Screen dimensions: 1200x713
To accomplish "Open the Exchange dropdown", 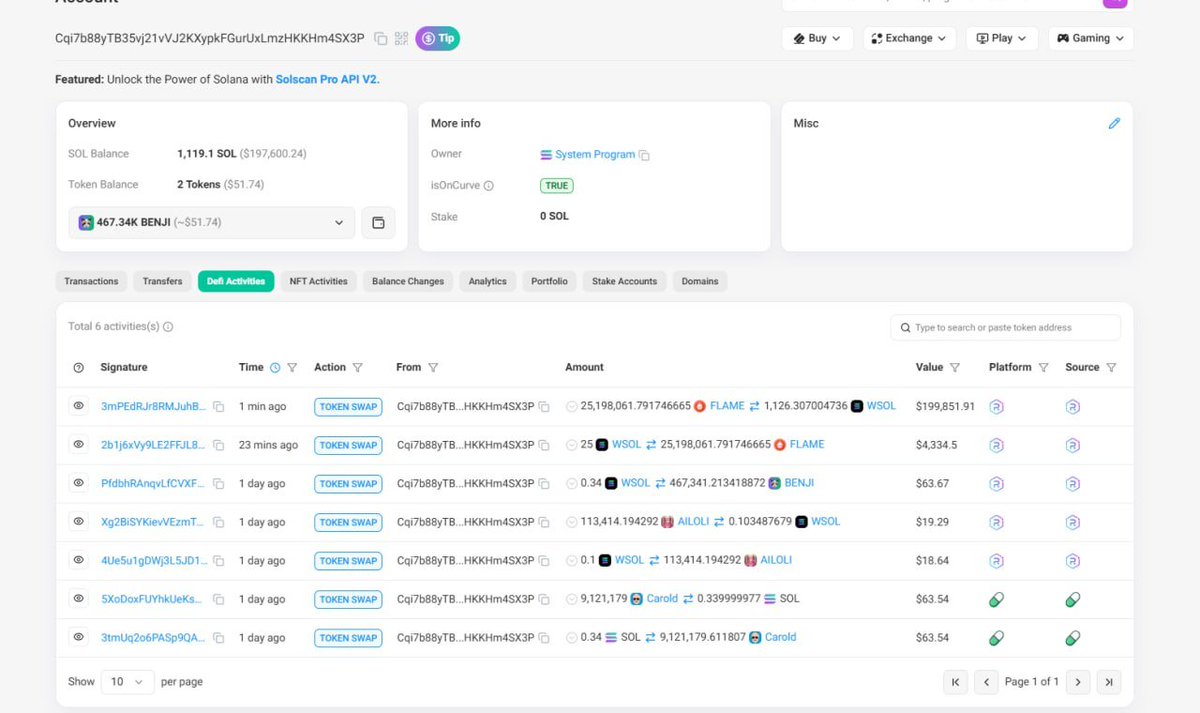I will click(909, 38).
